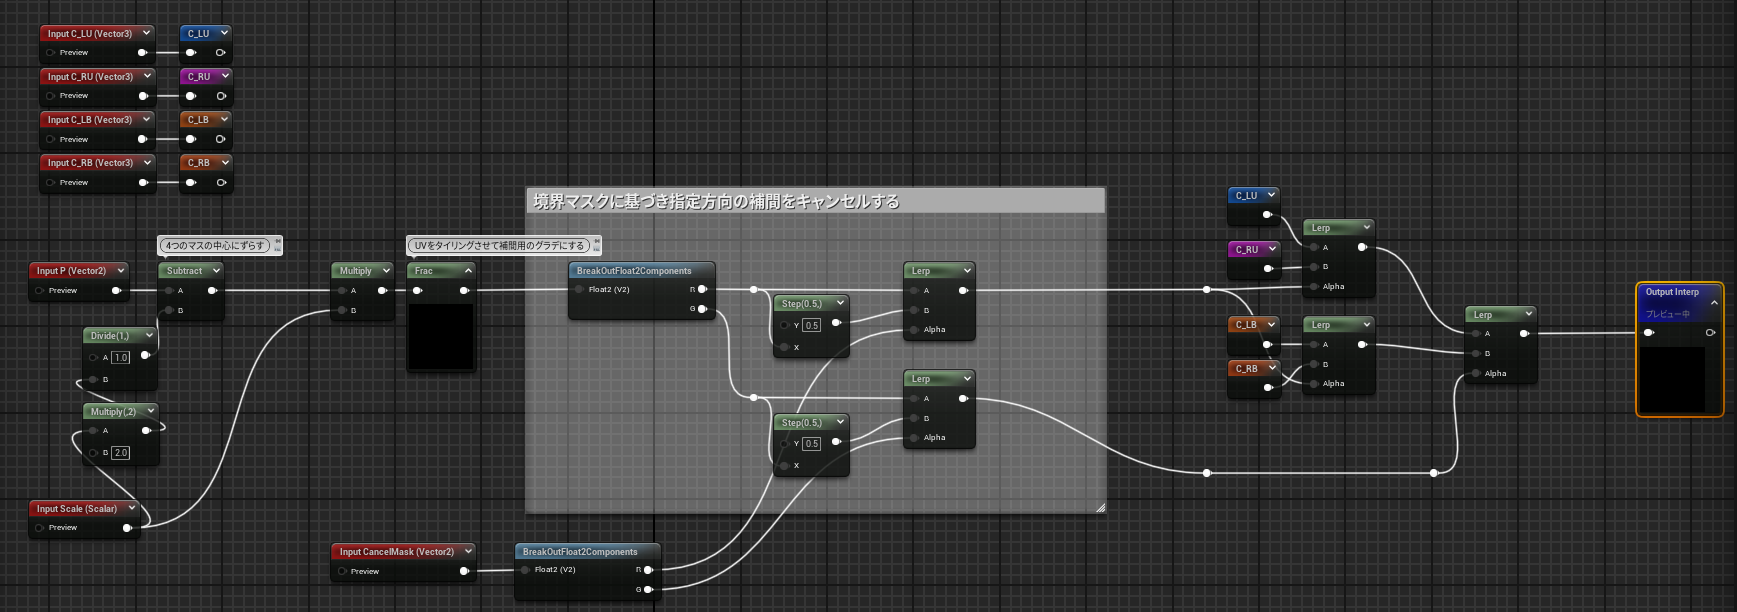The height and width of the screenshot is (612, 1737).
Task: Click the UVをタイリングさせて補間用のグラデにする bubble text
Action: (x=499, y=245)
